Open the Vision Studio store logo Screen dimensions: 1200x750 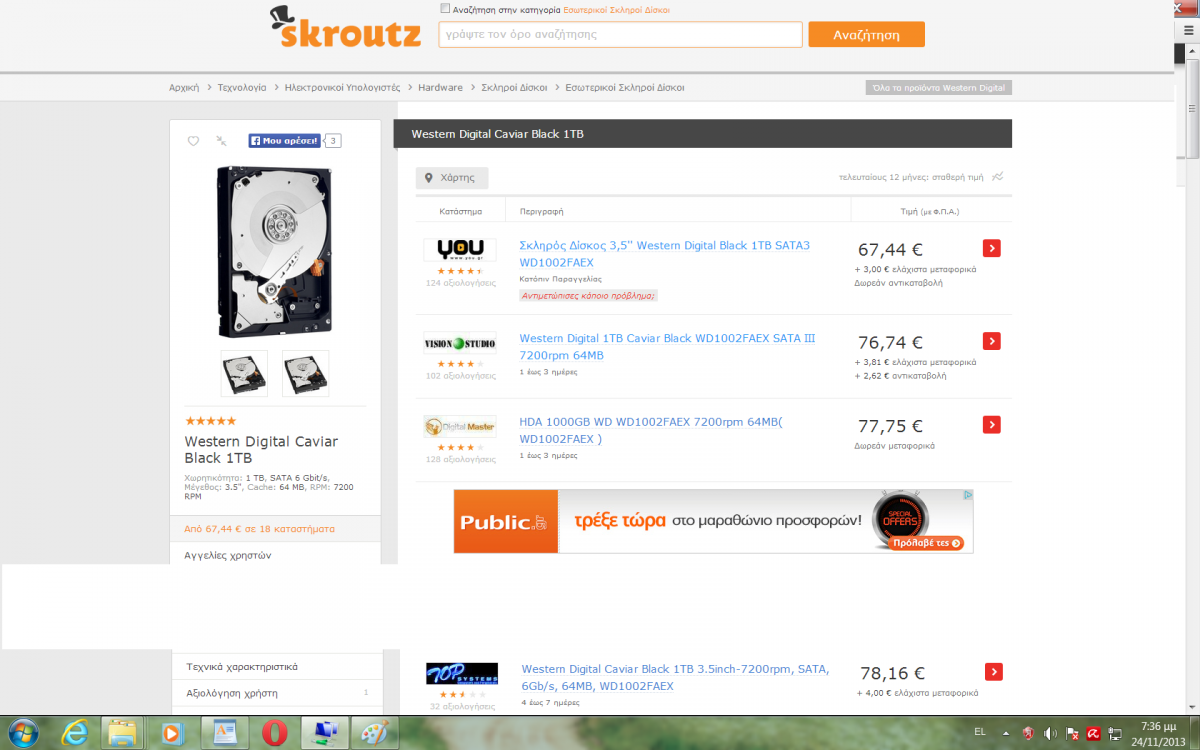(459, 343)
